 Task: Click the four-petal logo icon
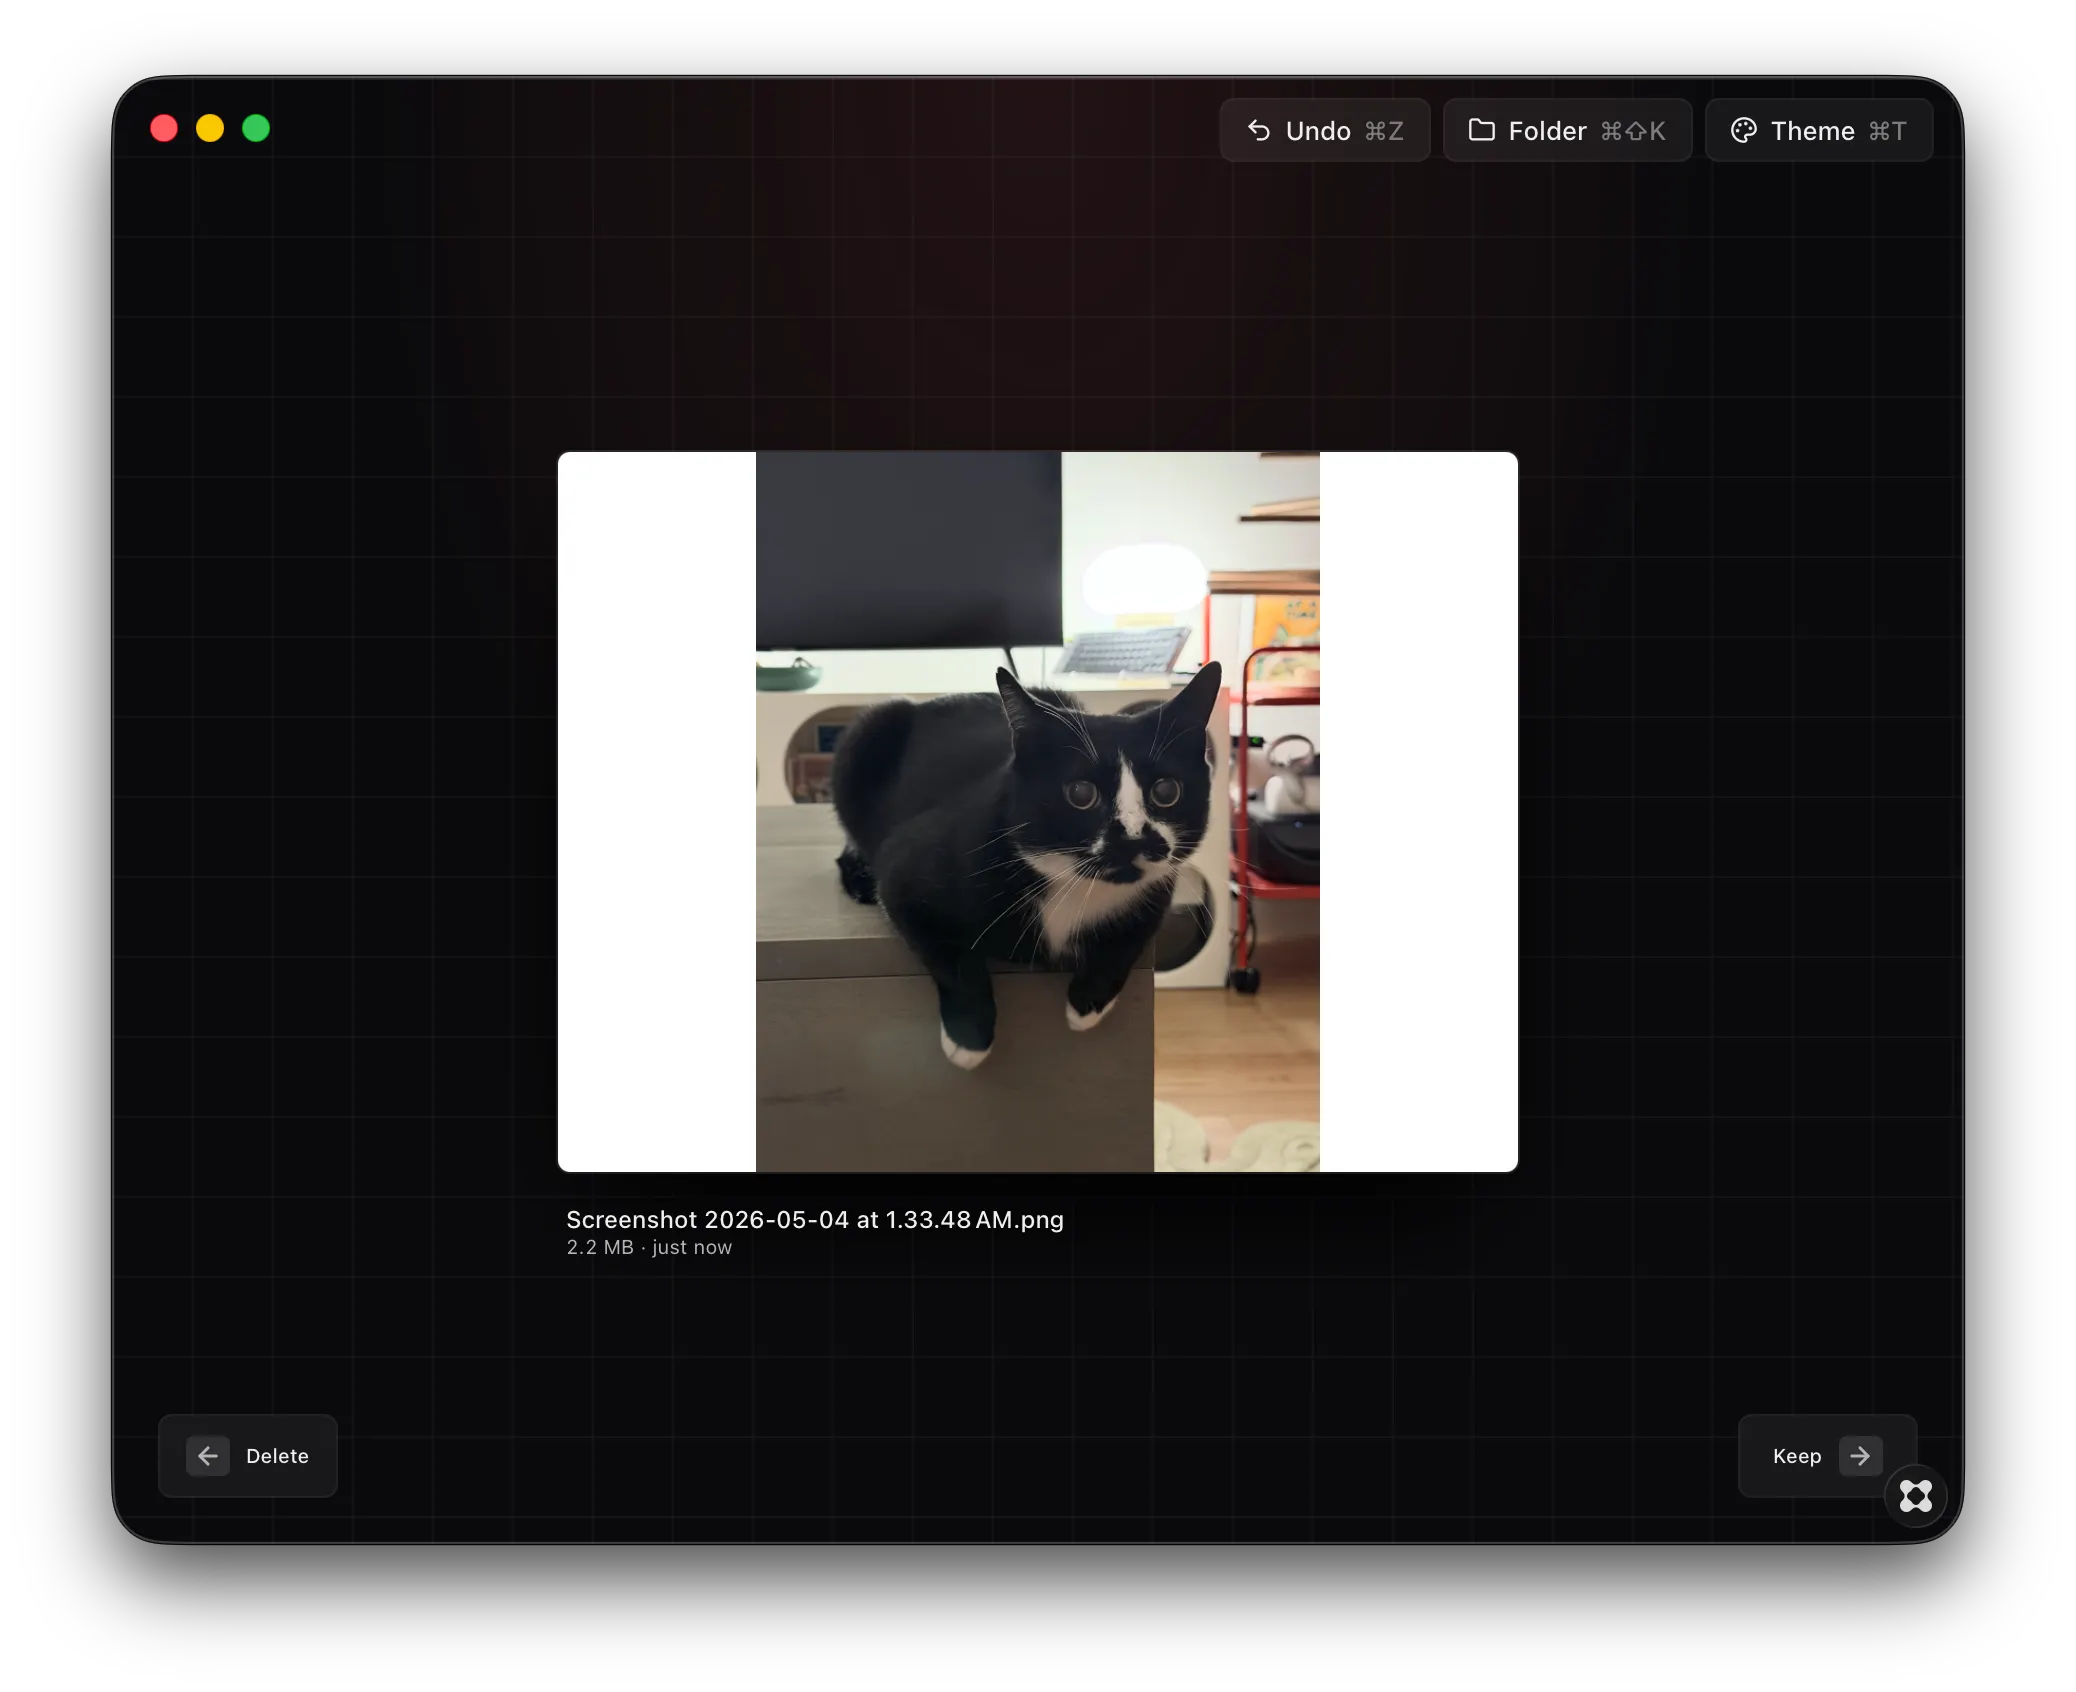1915,1496
